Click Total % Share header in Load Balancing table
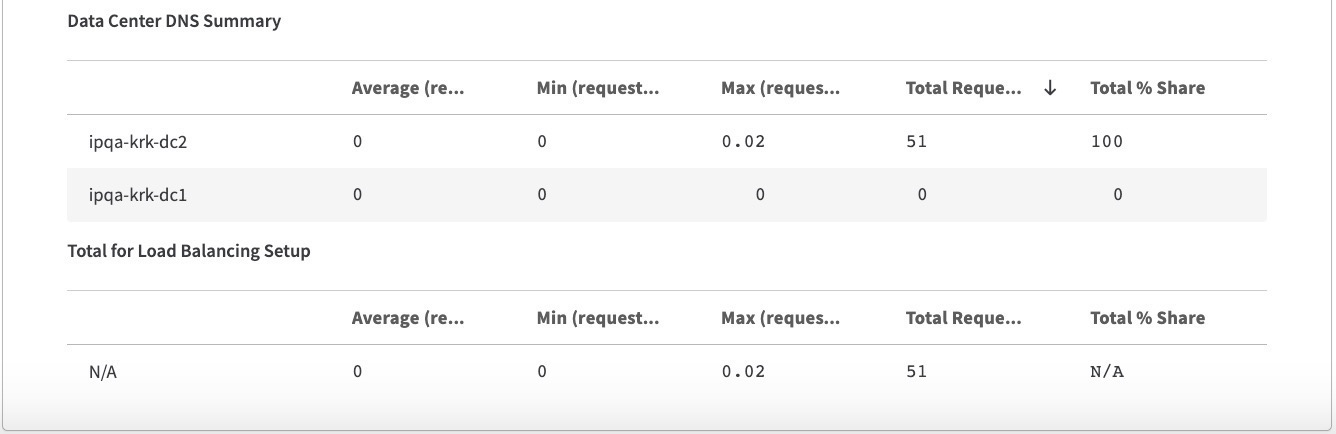The height and width of the screenshot is (434, 1336). 1147,318
